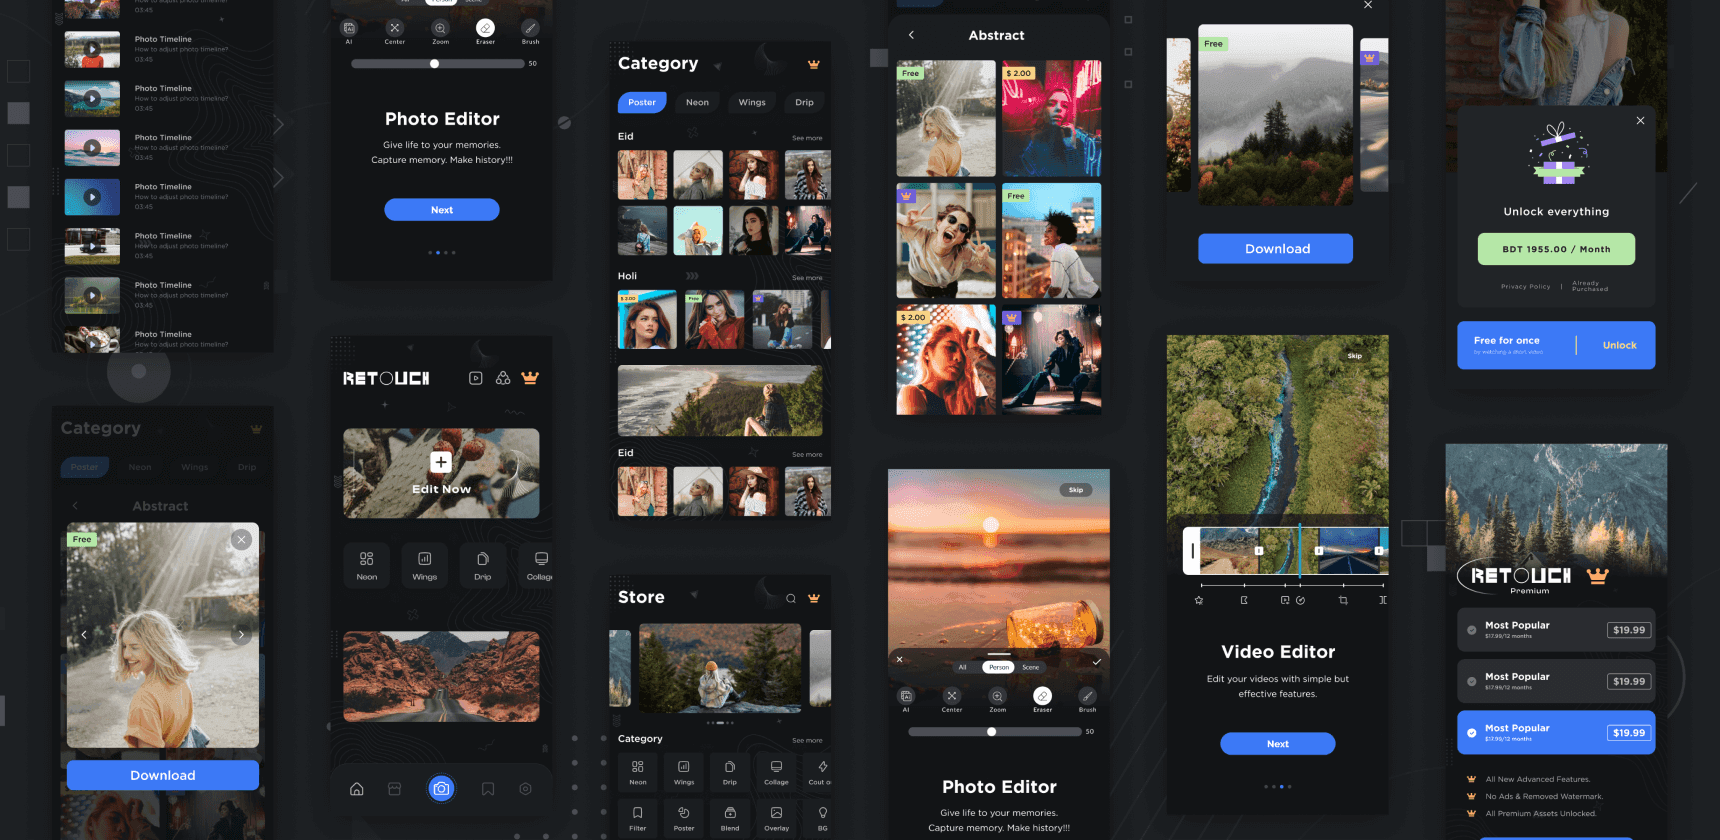This screenshot has width=1720, height=840.
Task: Tap the Overlay icon in Store category
Action: click(776, 817)
